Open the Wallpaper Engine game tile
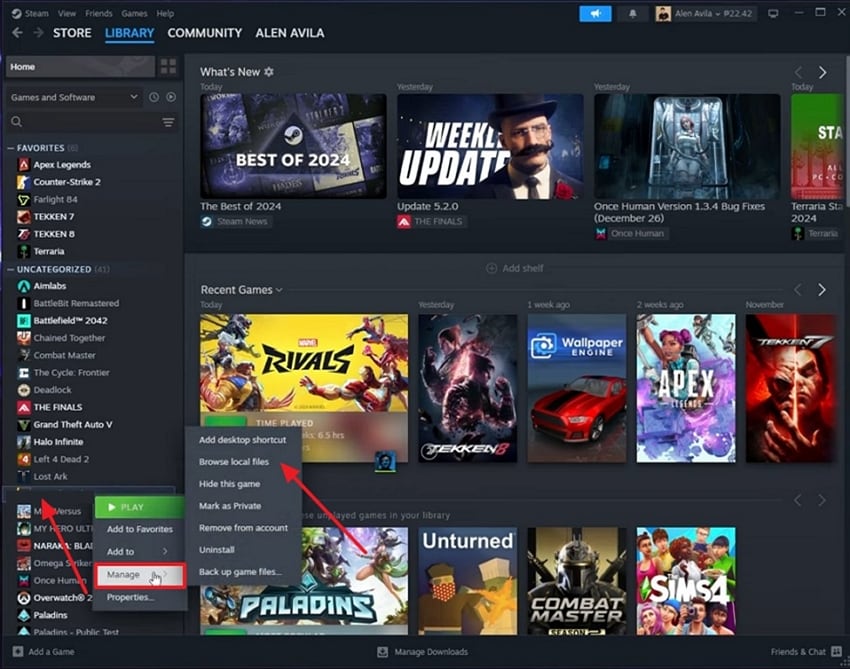The height and width of the screenshot is (669, 850). click(577, 388)
